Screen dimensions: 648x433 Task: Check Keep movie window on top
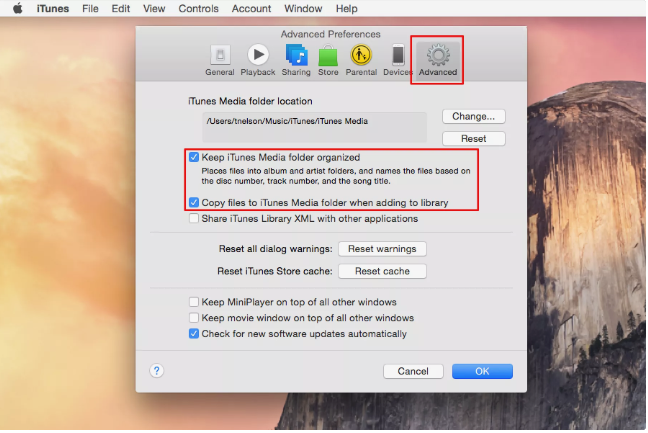[194, 318]
